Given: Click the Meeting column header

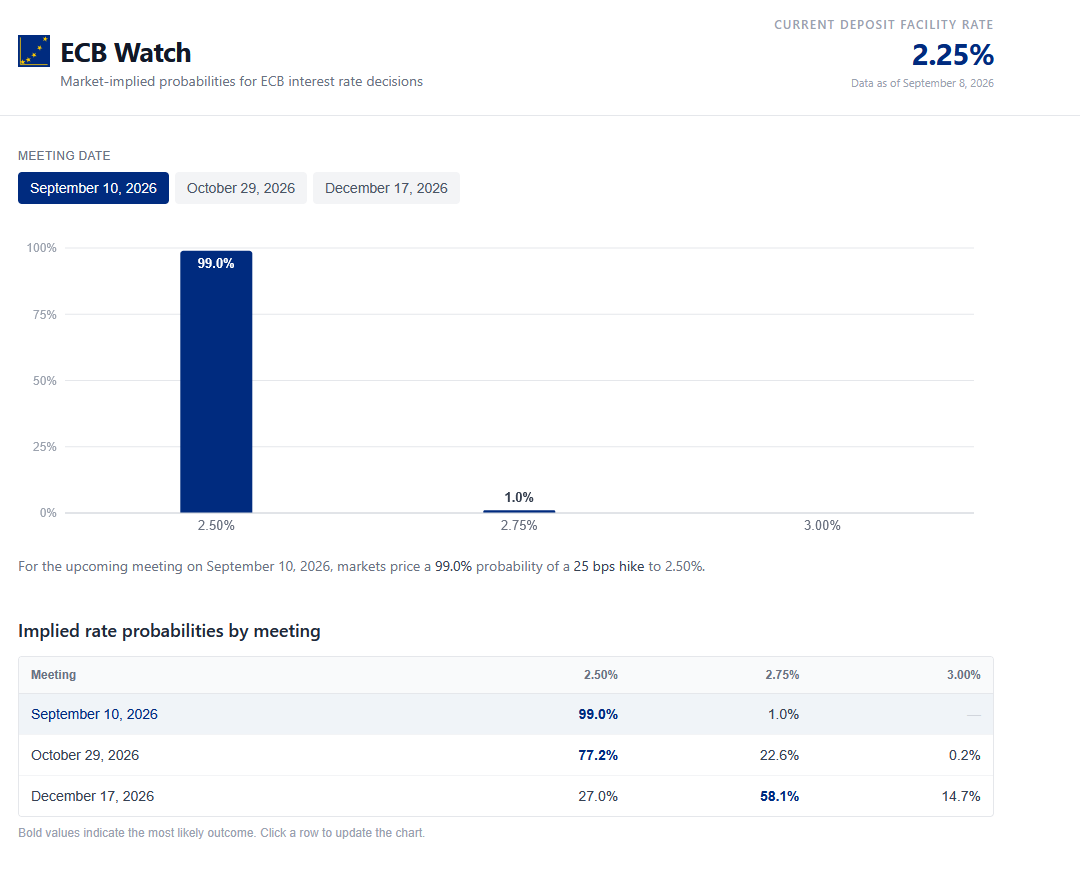Looking at the screenshot, I should (x=54, y=675).
